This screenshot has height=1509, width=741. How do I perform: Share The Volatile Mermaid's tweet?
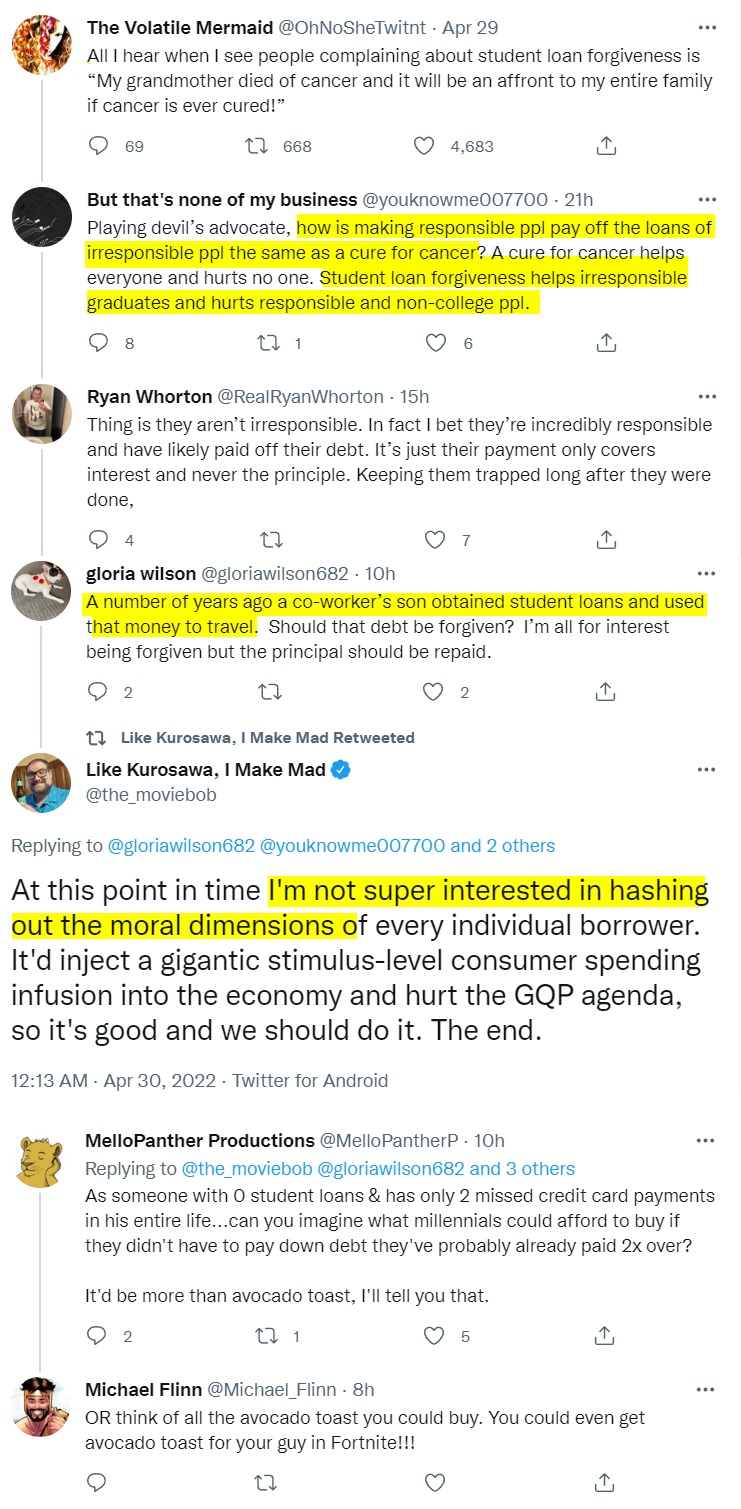pyautogui.click(x=605, y=146)
